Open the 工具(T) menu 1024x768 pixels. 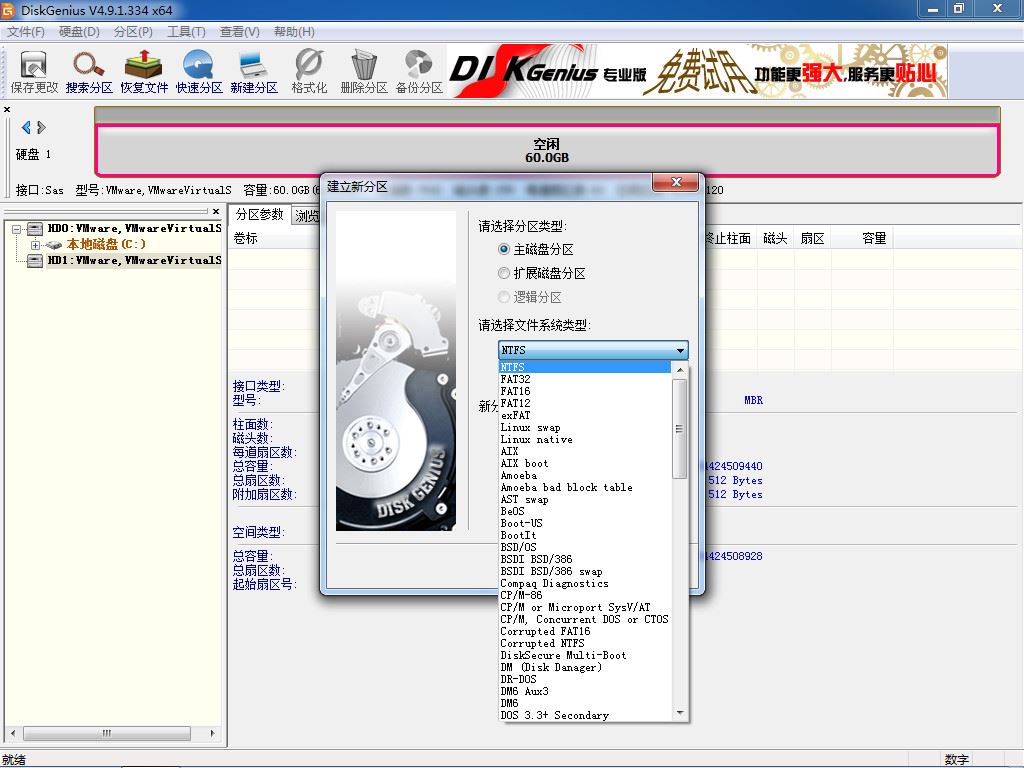[x=186, y=32]
